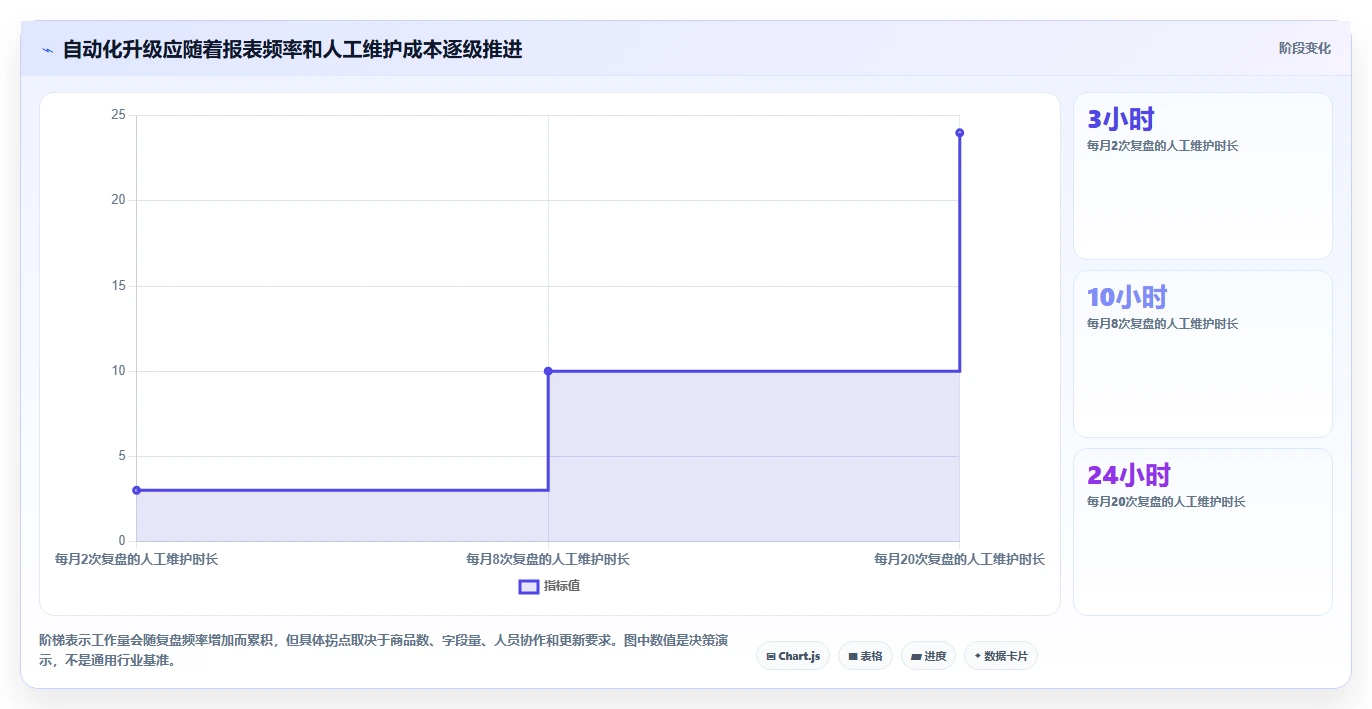The image size is (1372, 709).
Task: Click the chart data point at value 3
Action: (x=137, y=490)
